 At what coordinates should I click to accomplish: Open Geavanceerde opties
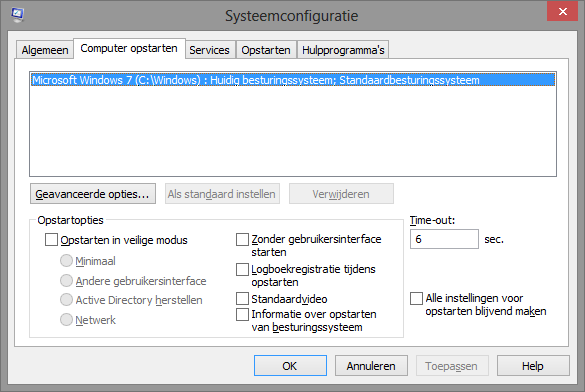(x=93, y=194)
